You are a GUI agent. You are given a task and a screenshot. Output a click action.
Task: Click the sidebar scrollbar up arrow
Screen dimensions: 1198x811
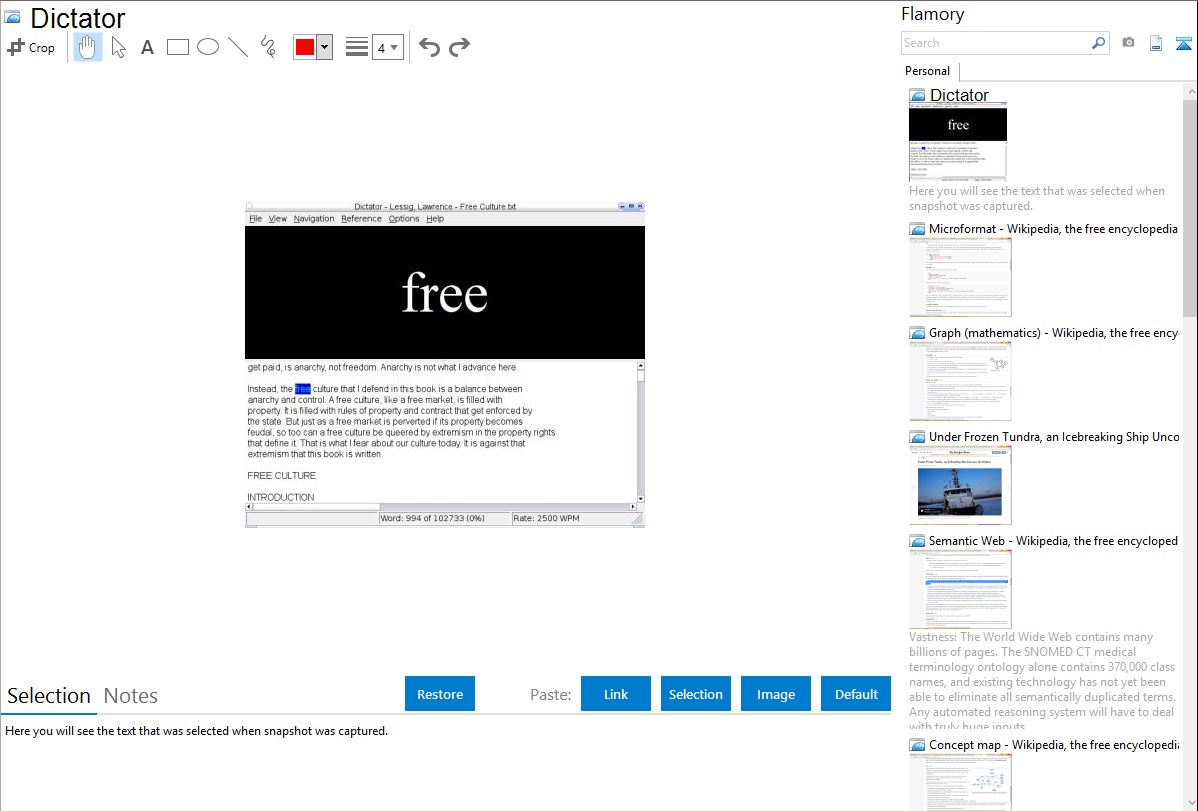(x=1190, y=92)
